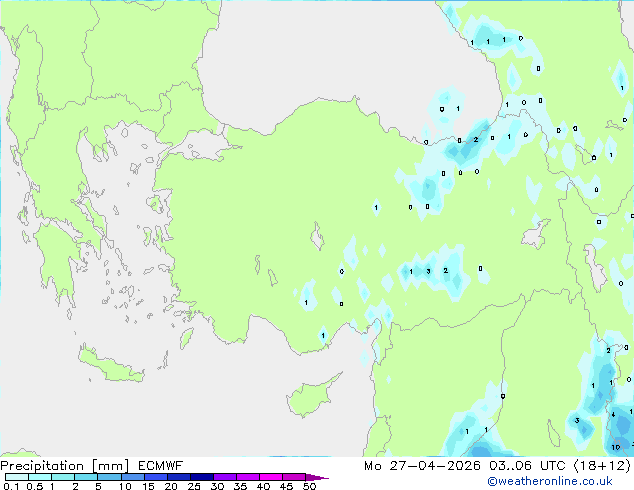Click the '40' legend scale label
634x490 pixels.
[x=263, y=486]
